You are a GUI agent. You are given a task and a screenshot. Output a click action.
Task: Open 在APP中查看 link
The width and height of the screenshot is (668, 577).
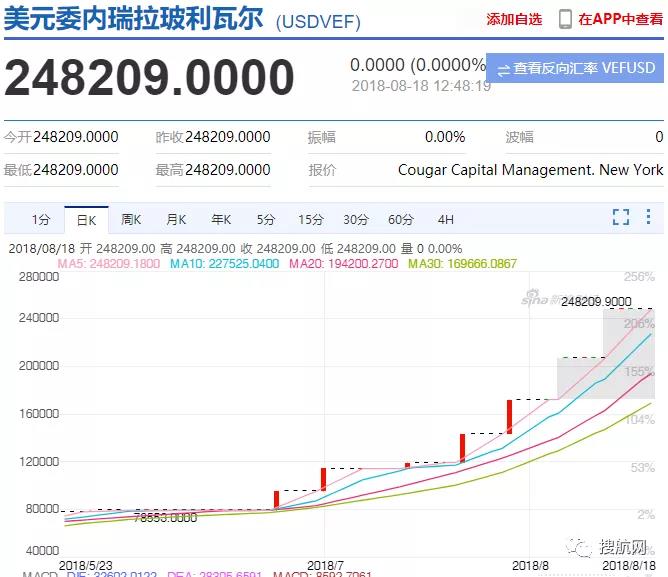620,19
